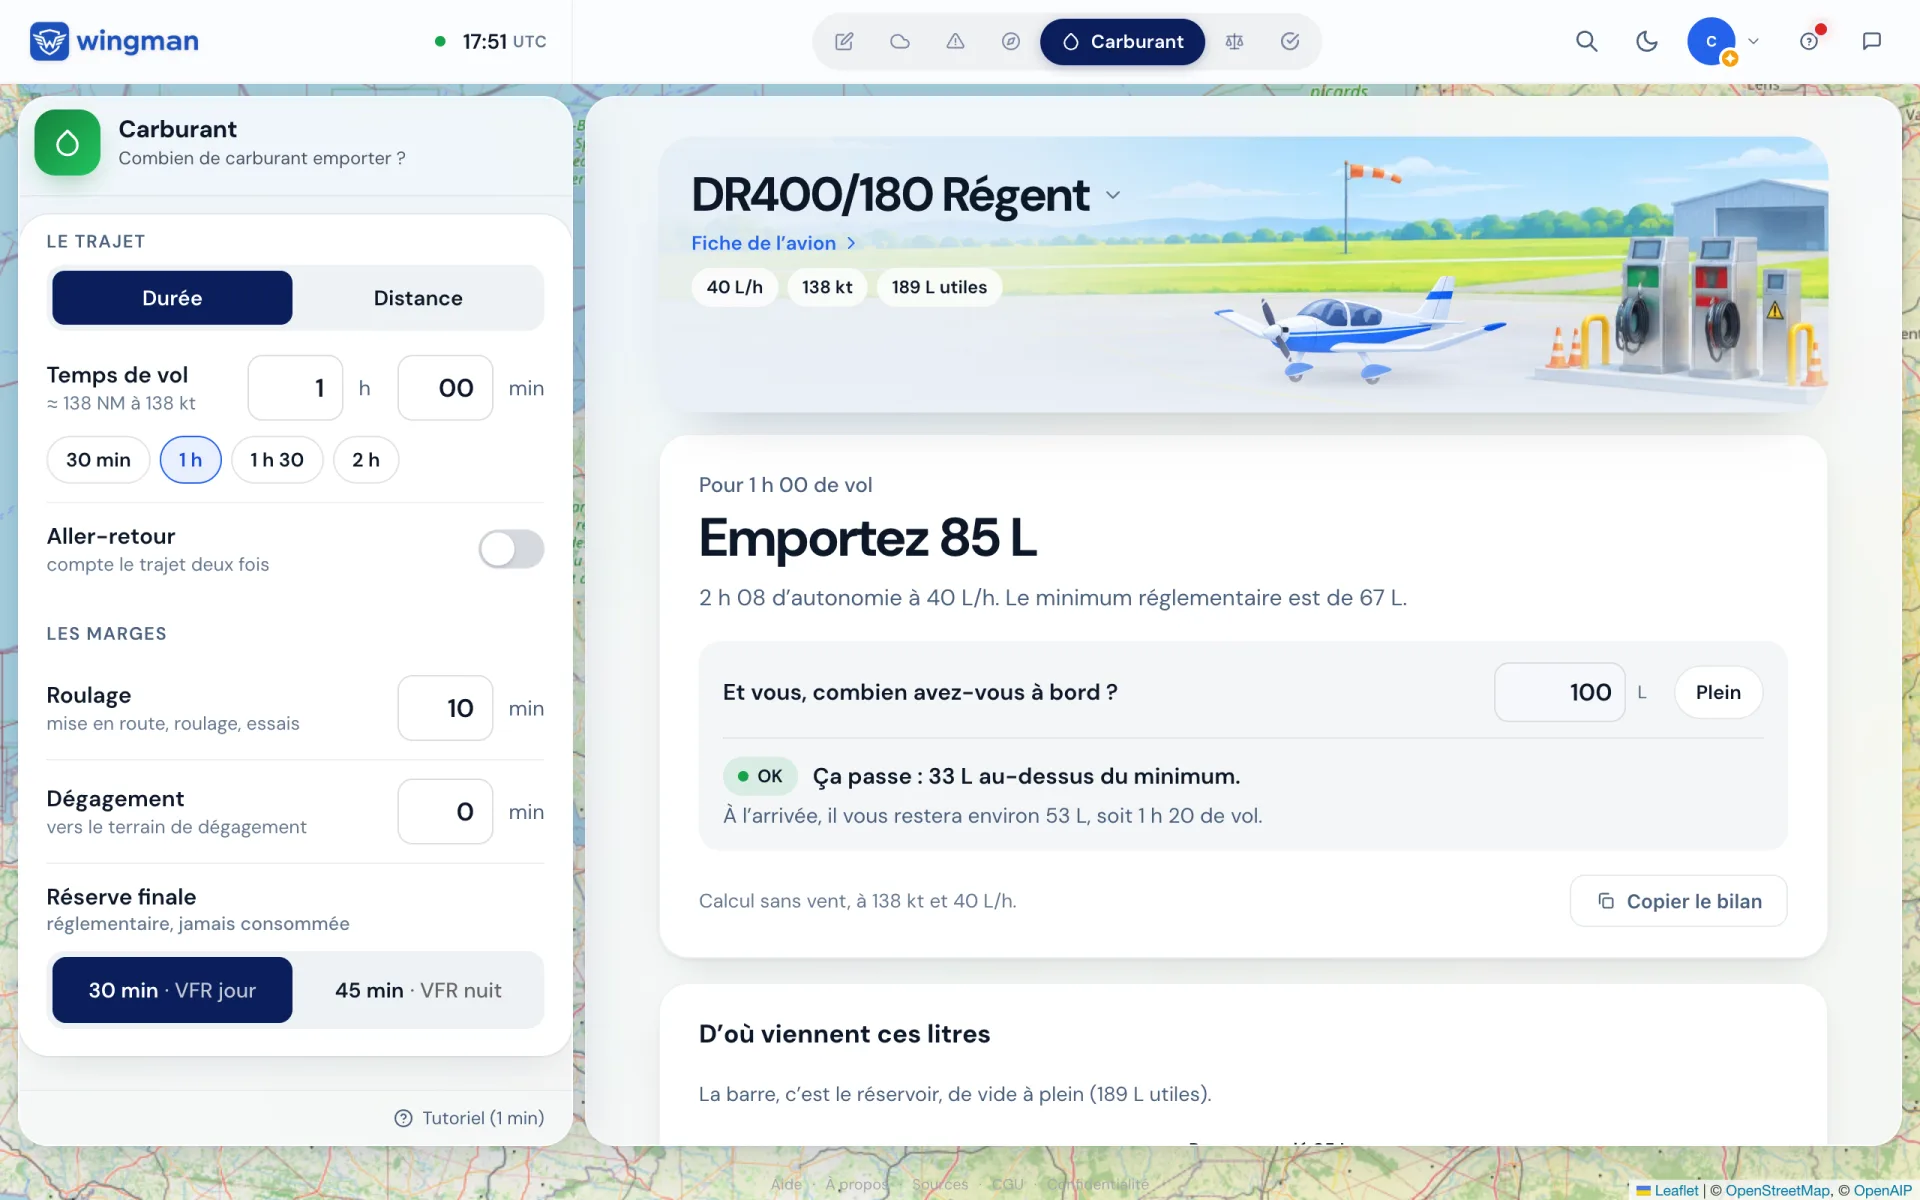Image resolution: width=1920 pixels, height=1200 pixels.
Task: Toggle dark mode moon icon
Action: [1646, 41]
